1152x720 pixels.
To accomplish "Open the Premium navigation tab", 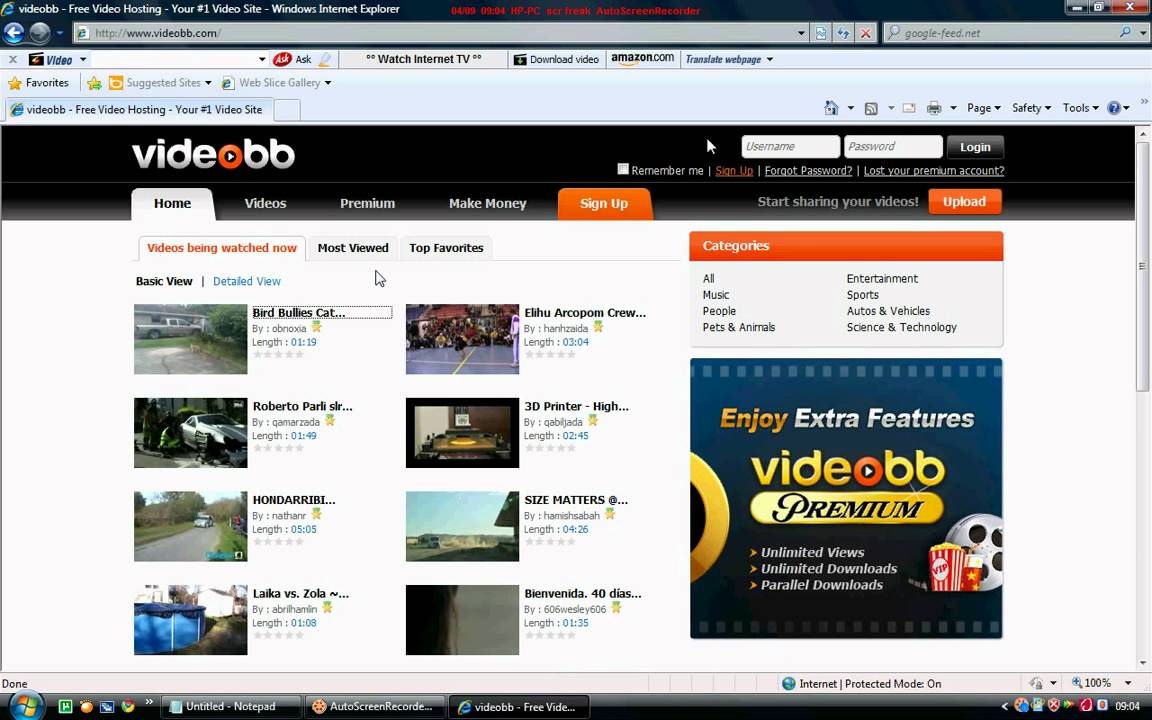I will (367, 204).
